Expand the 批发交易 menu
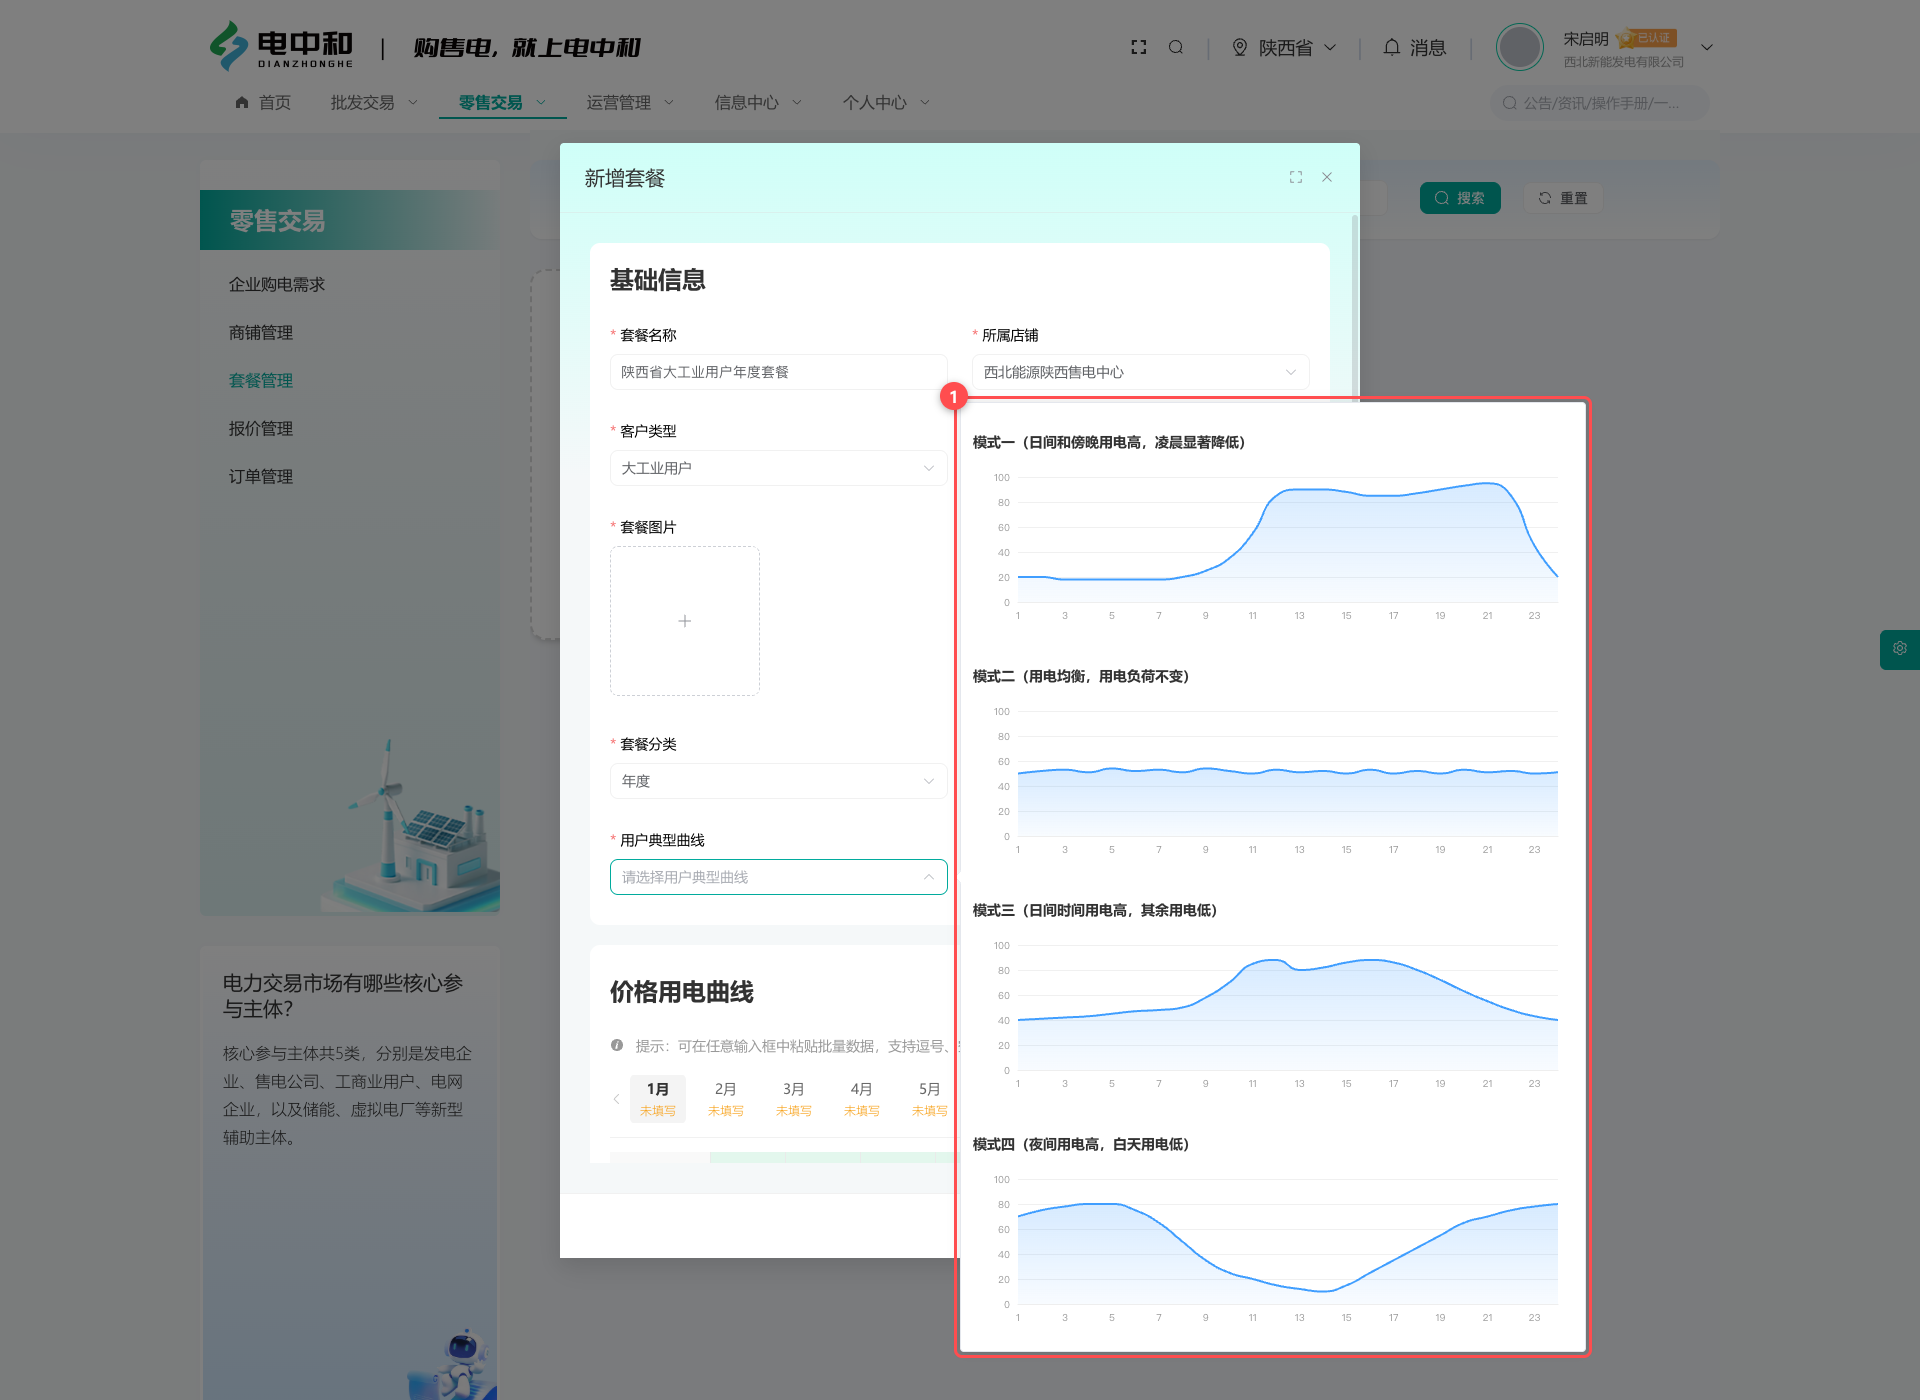 pos(374,102)
